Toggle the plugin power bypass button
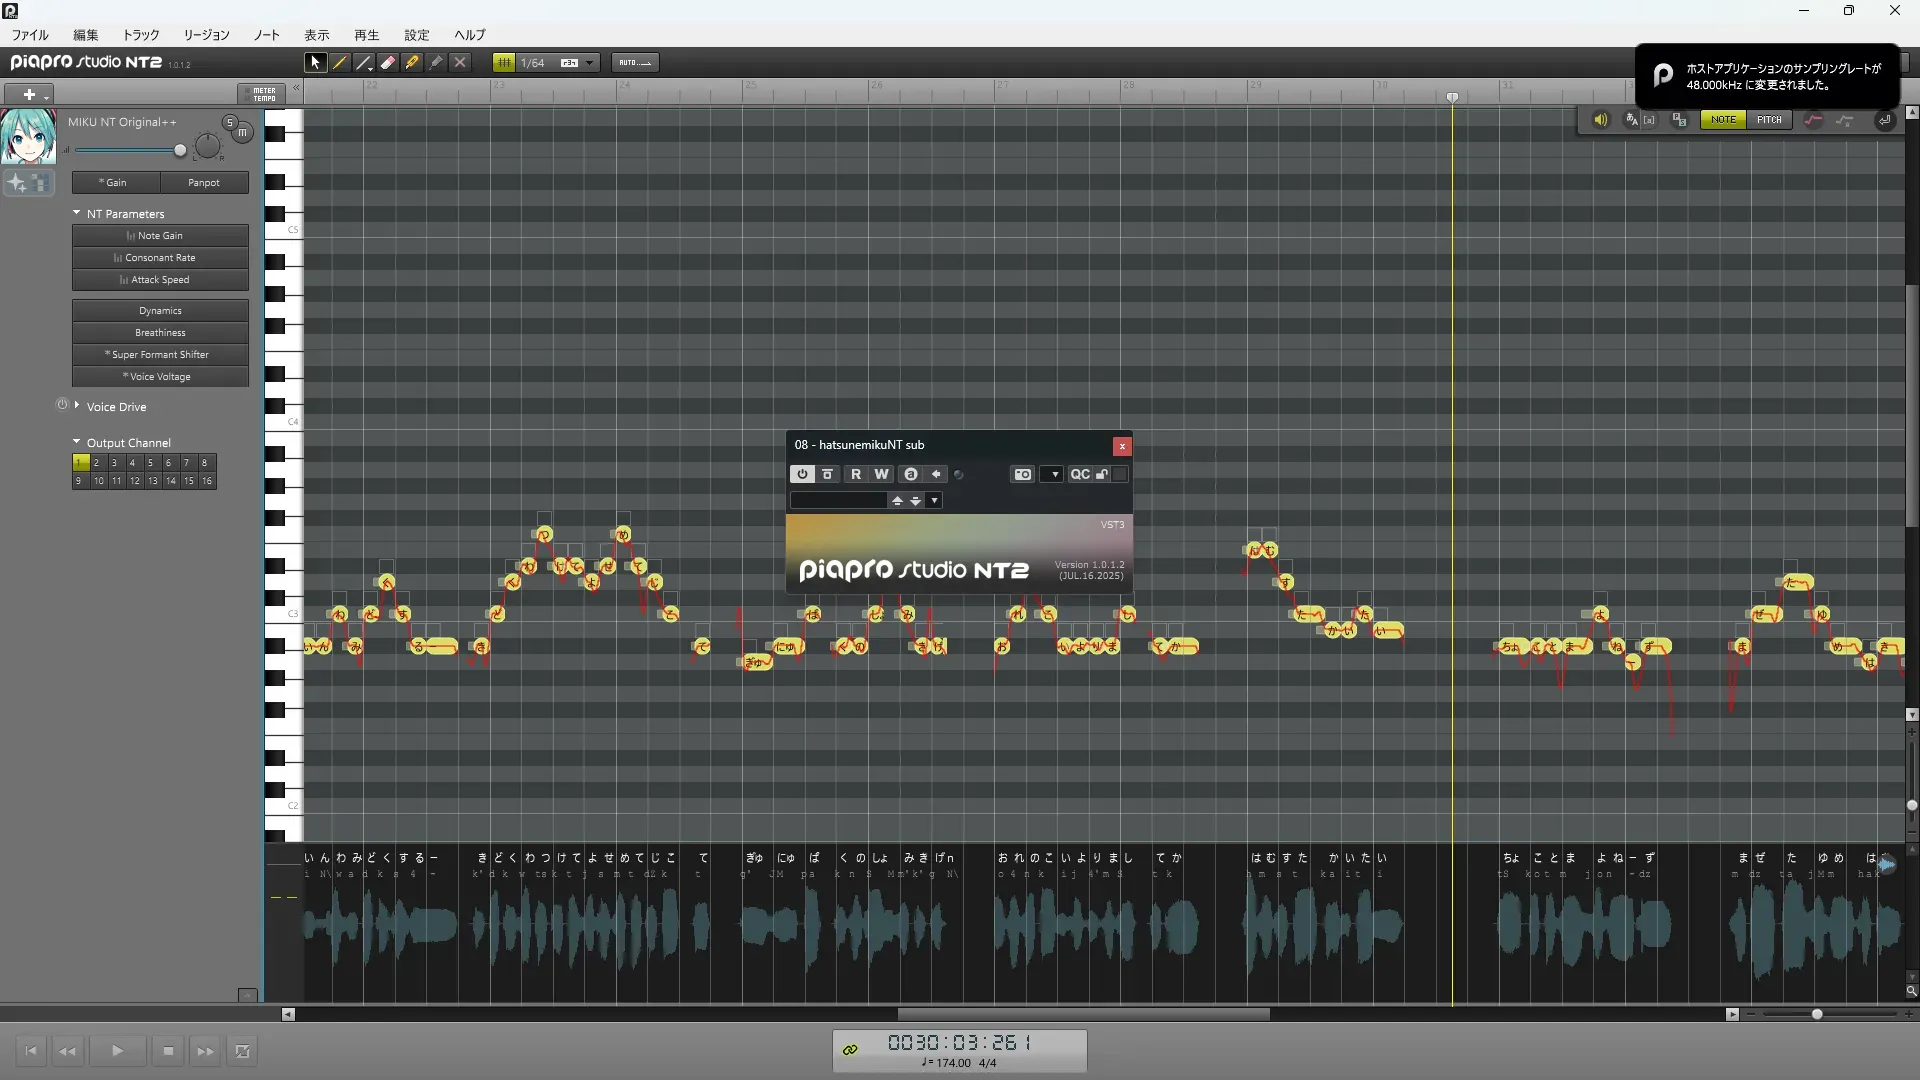The width and height of the screenshot is (1920, 1080). (x=802, y=475)
